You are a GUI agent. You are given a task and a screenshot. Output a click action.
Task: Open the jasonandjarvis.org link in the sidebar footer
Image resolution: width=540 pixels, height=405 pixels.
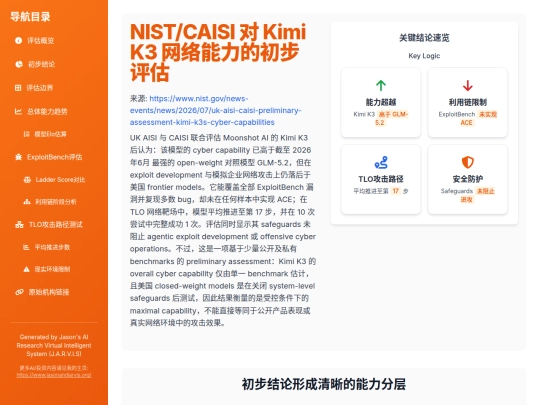coord(54,375)
